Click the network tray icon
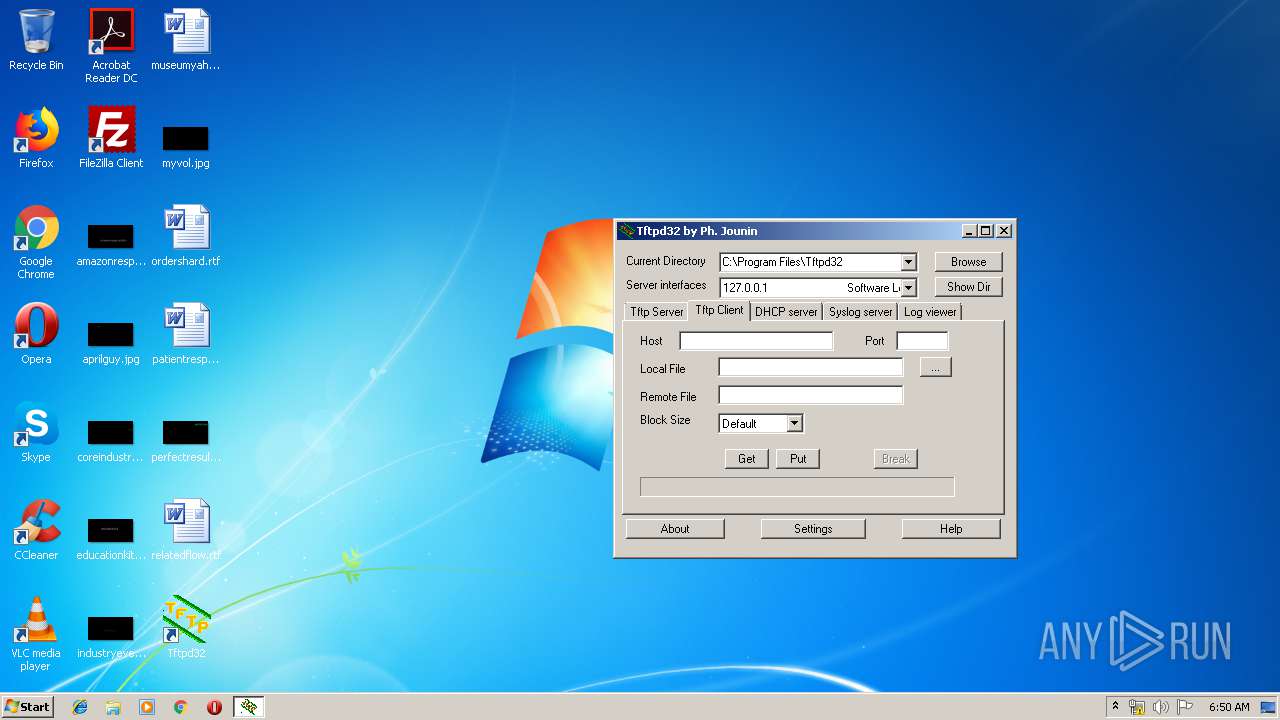The image size is (1280, 720). pos(1137,707)
